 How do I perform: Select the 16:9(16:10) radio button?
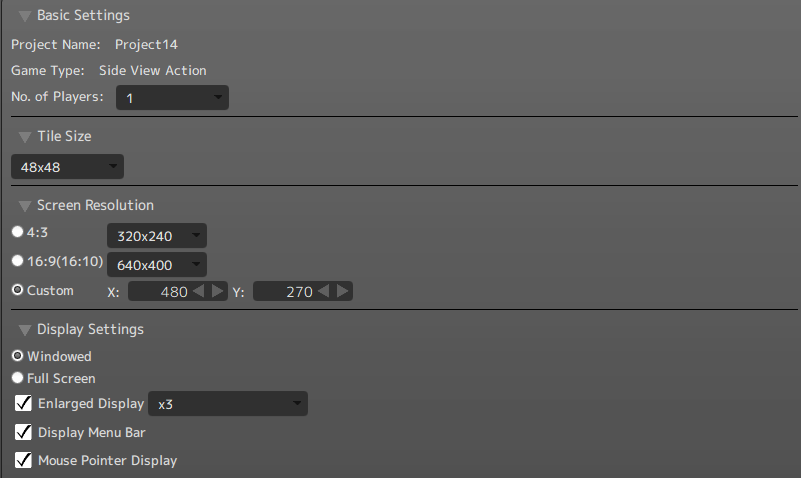coord(17,261)
